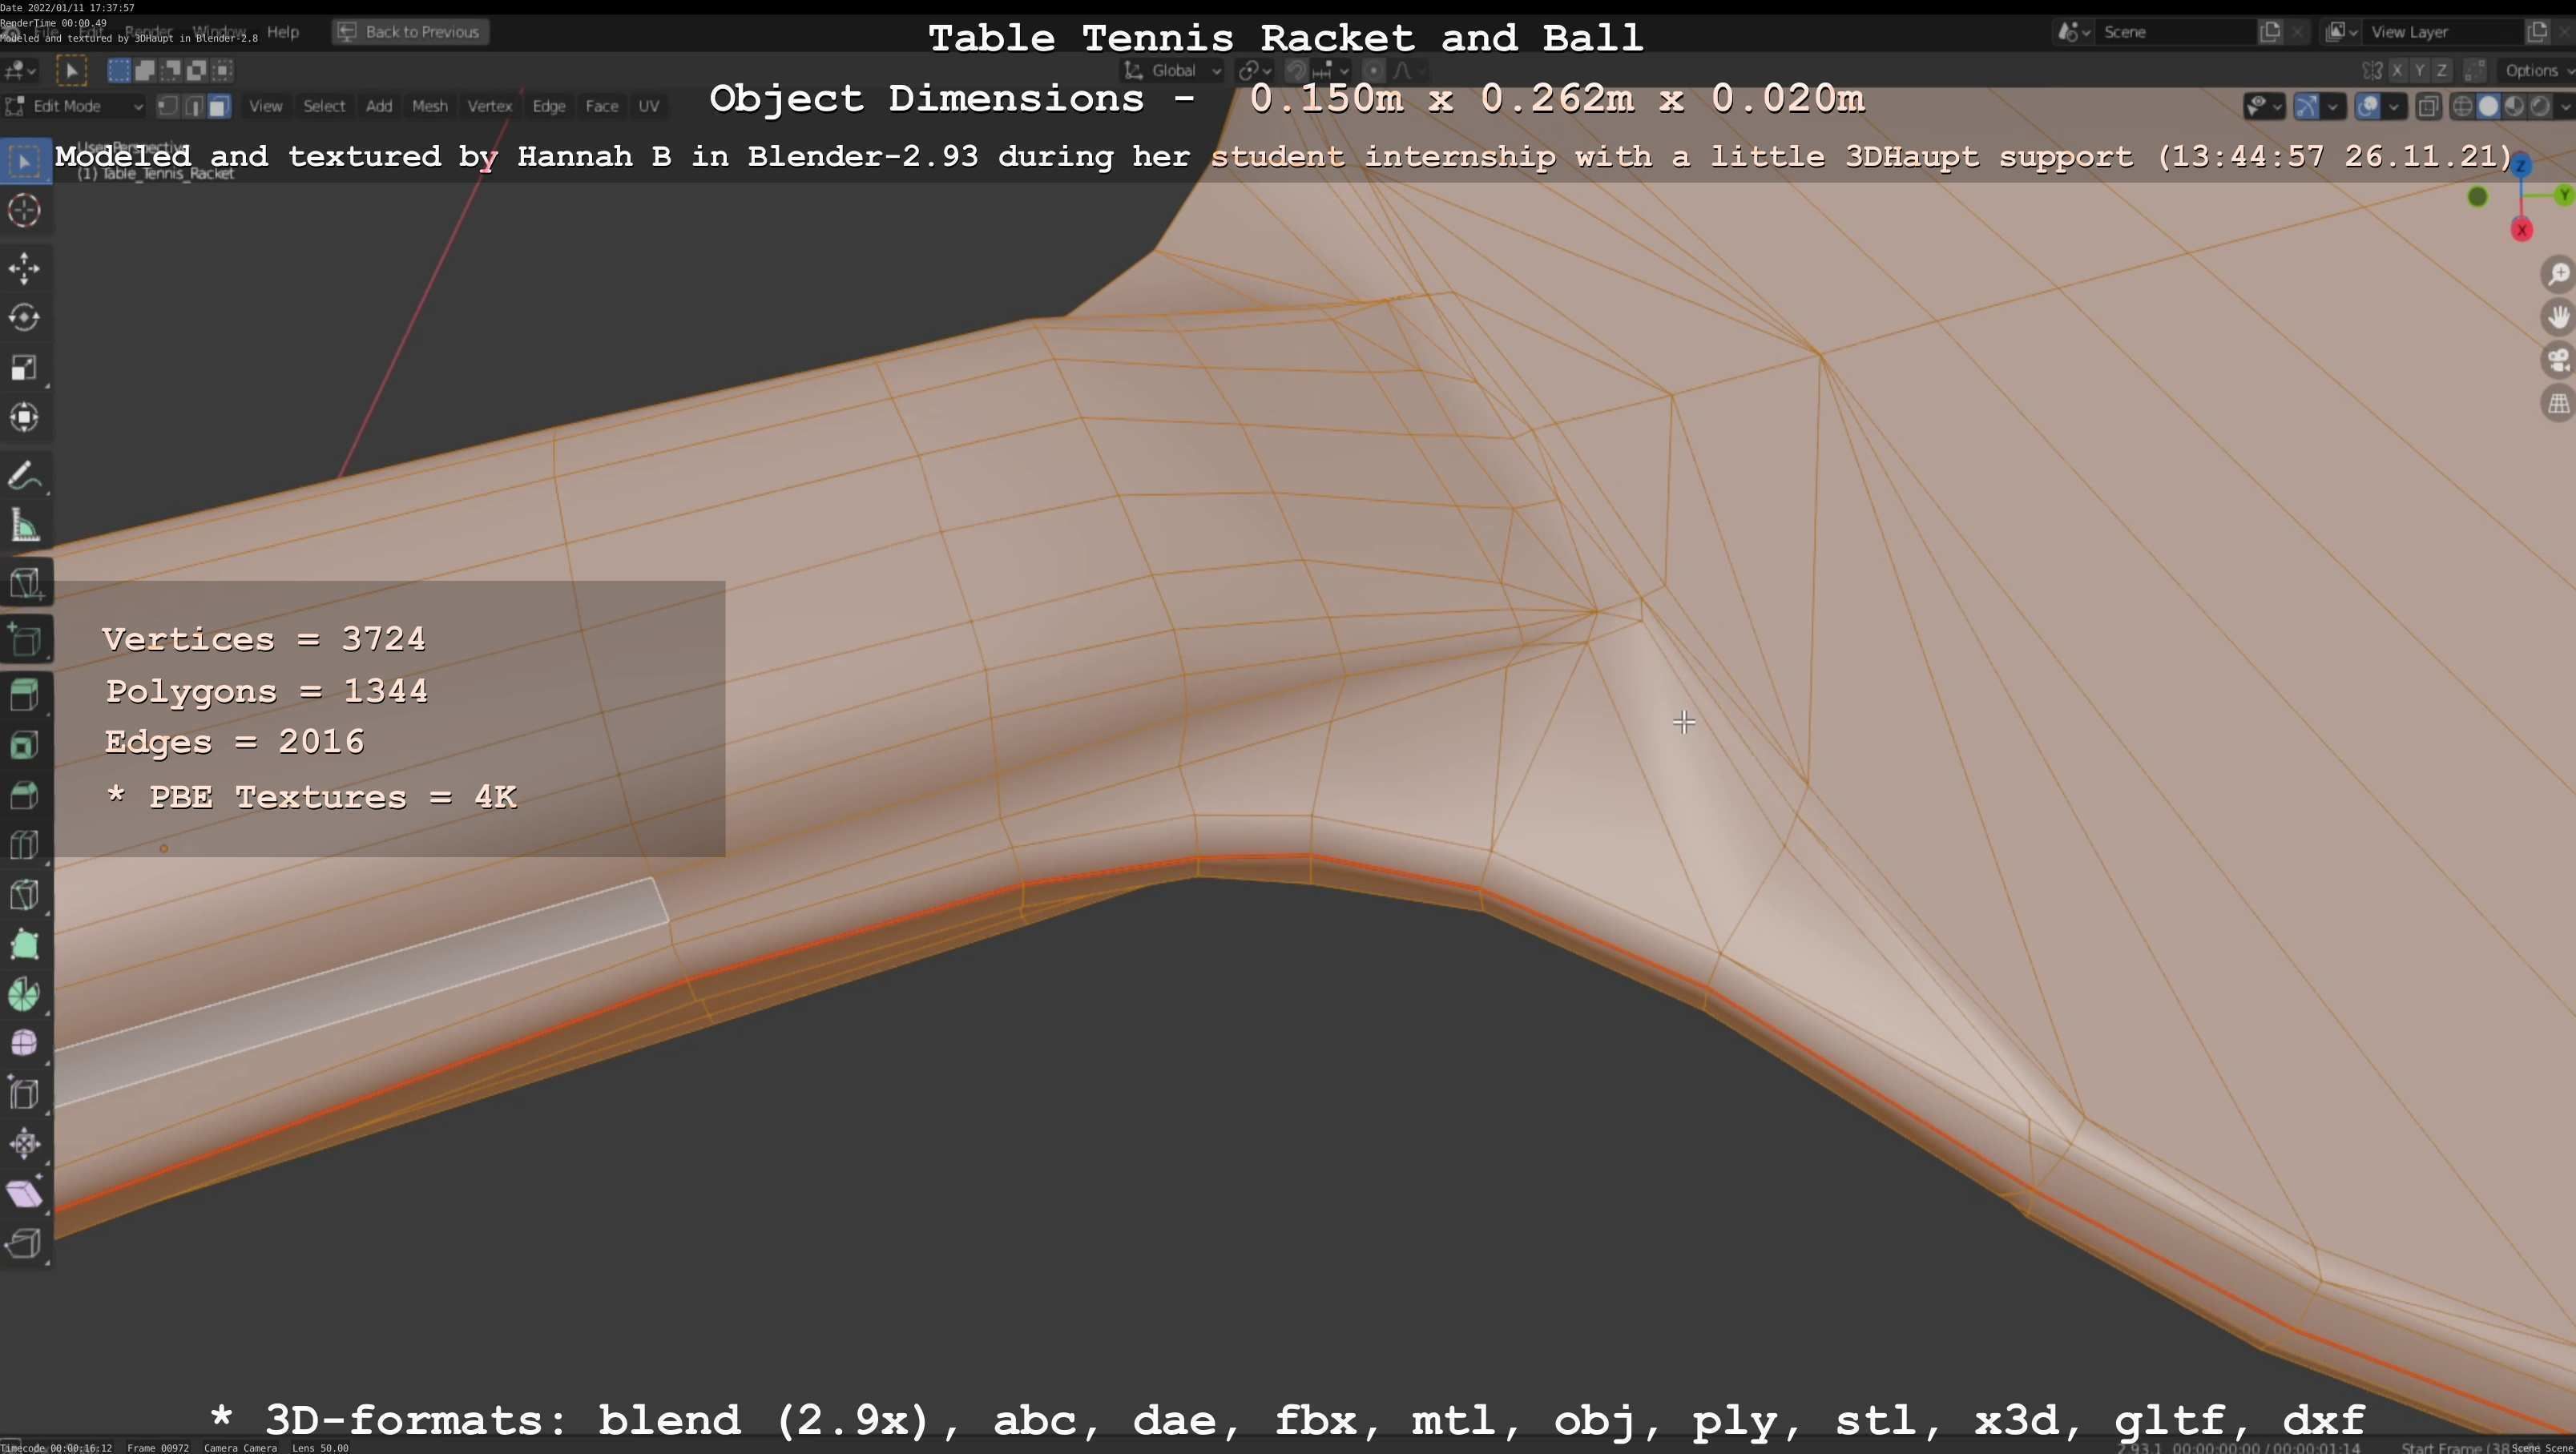Click red X axis on navigation gizmo

coord(2521,230)
